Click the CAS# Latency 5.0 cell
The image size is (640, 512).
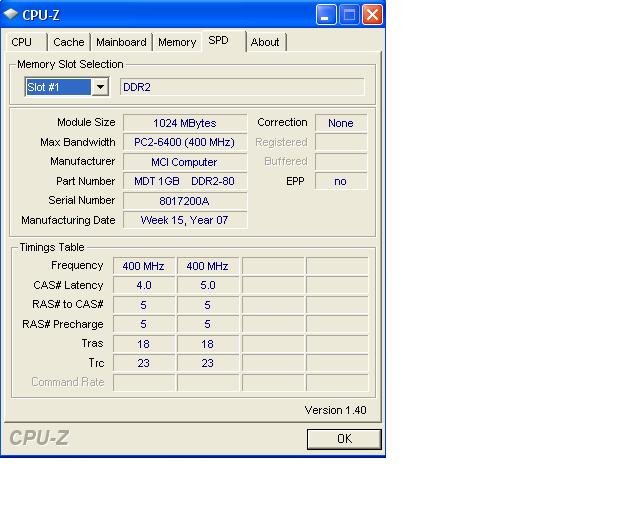pyautogui.click(x=208, y=285)
